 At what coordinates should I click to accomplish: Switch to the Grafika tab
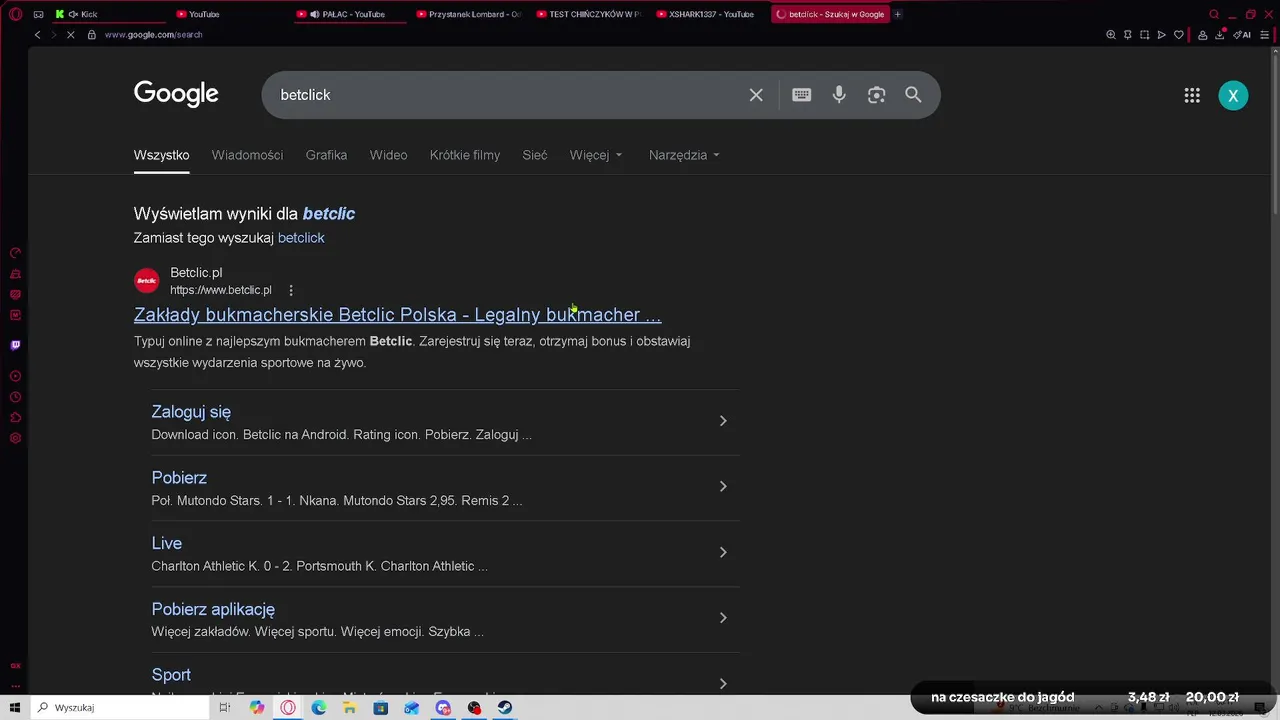[x=326, y=155]
